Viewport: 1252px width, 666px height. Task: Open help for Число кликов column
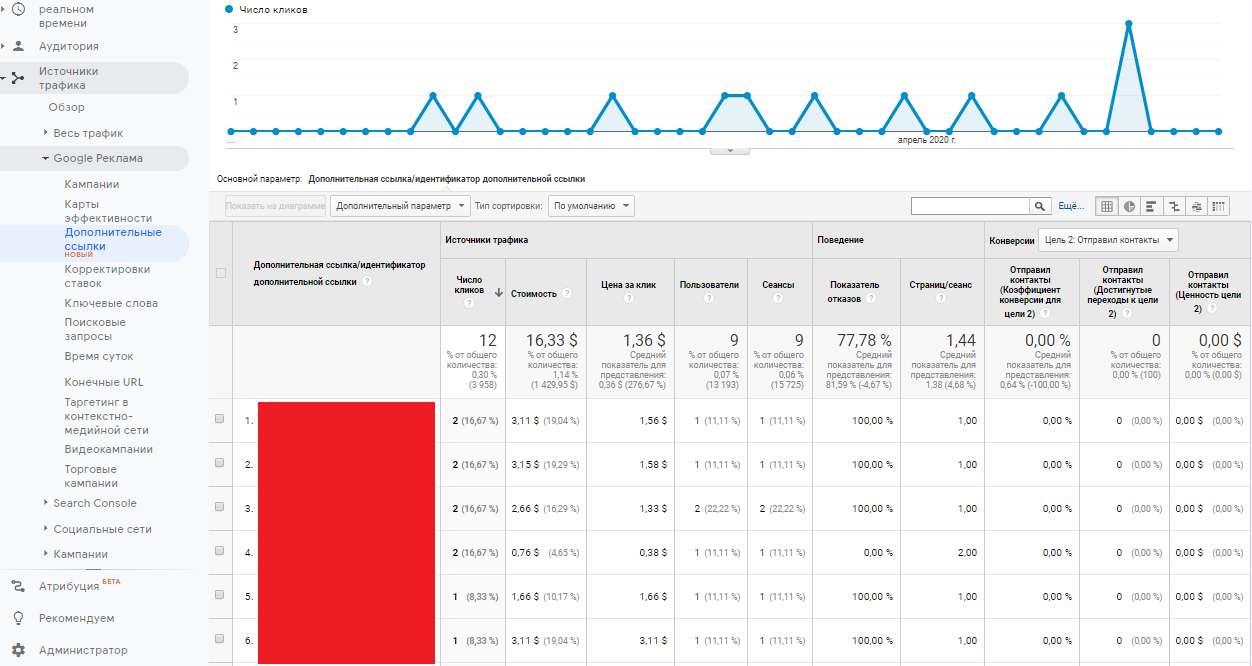coord(469,302)
